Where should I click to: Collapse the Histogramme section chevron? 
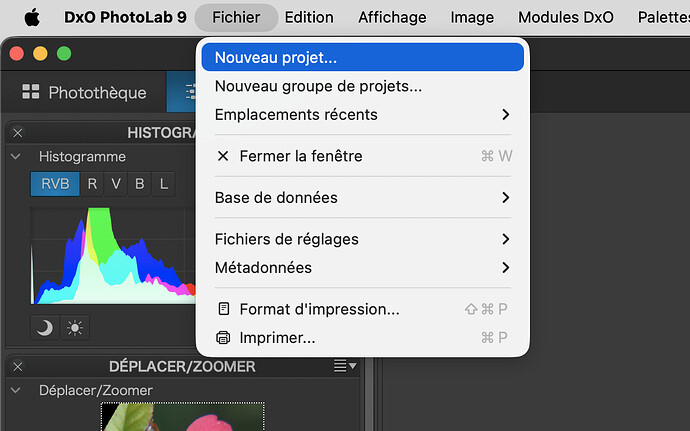click(x=15, y=156)
